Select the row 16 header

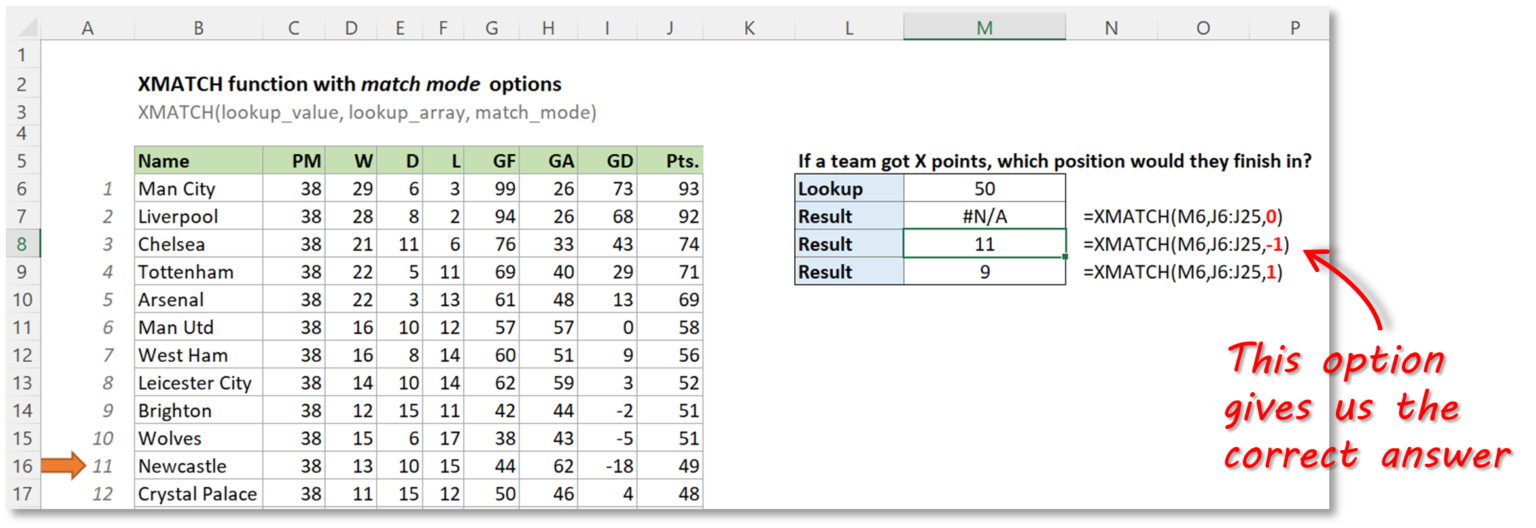(x=23, y=466)
